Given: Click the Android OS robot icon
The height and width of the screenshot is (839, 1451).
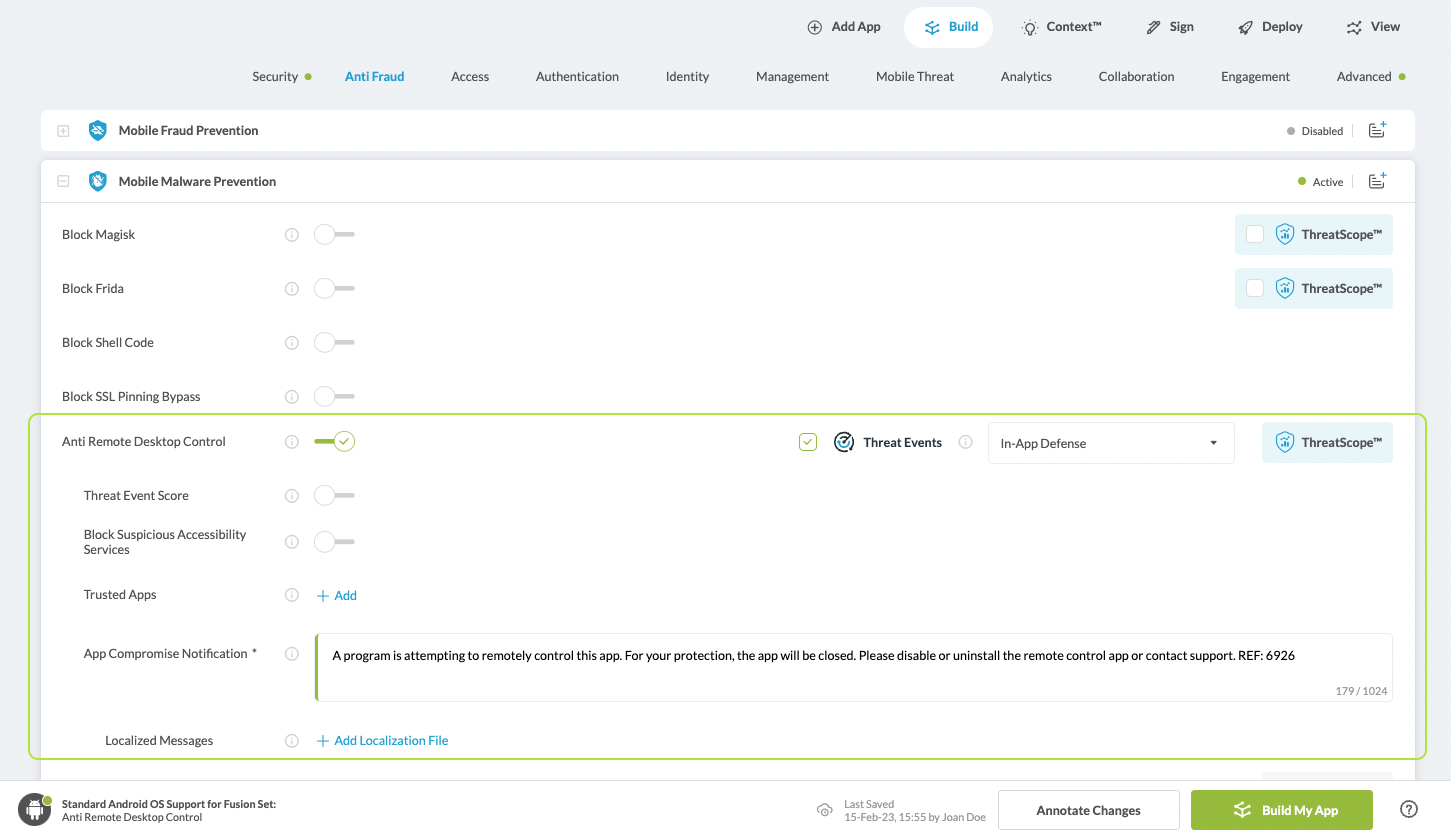Looking at the screenshot, I should point(34,810).
